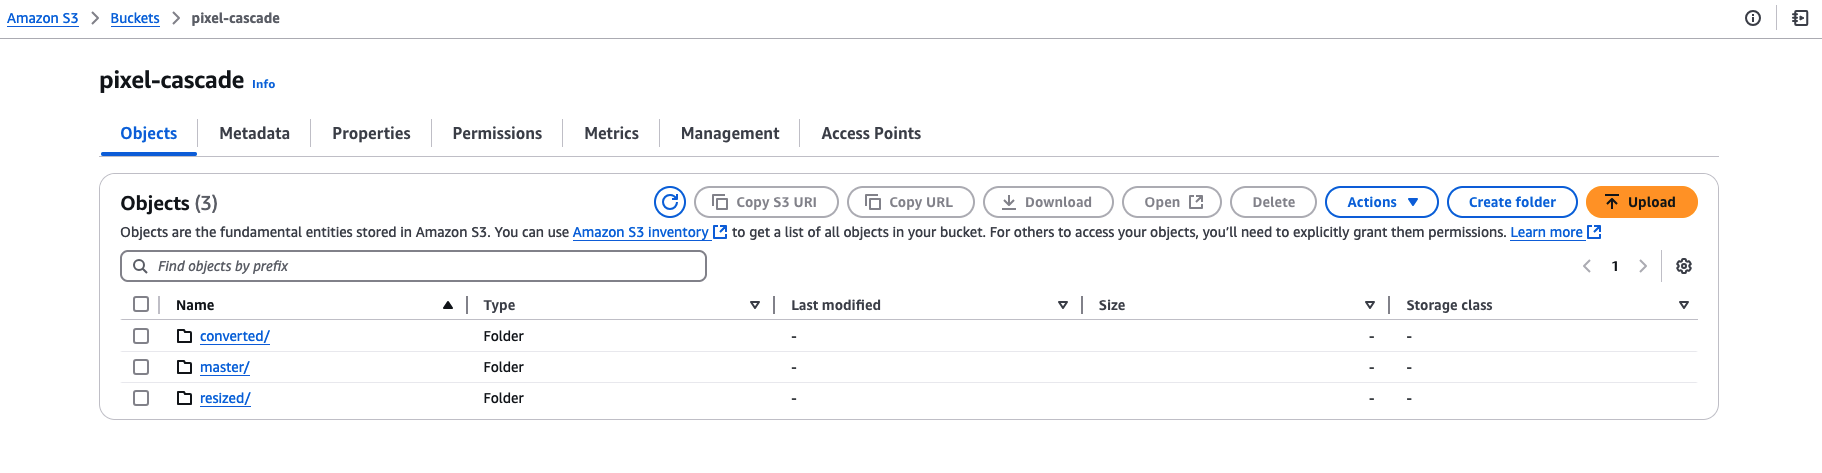Select all objects with header checkbox
1822x473 pixels.
(141, 304)
